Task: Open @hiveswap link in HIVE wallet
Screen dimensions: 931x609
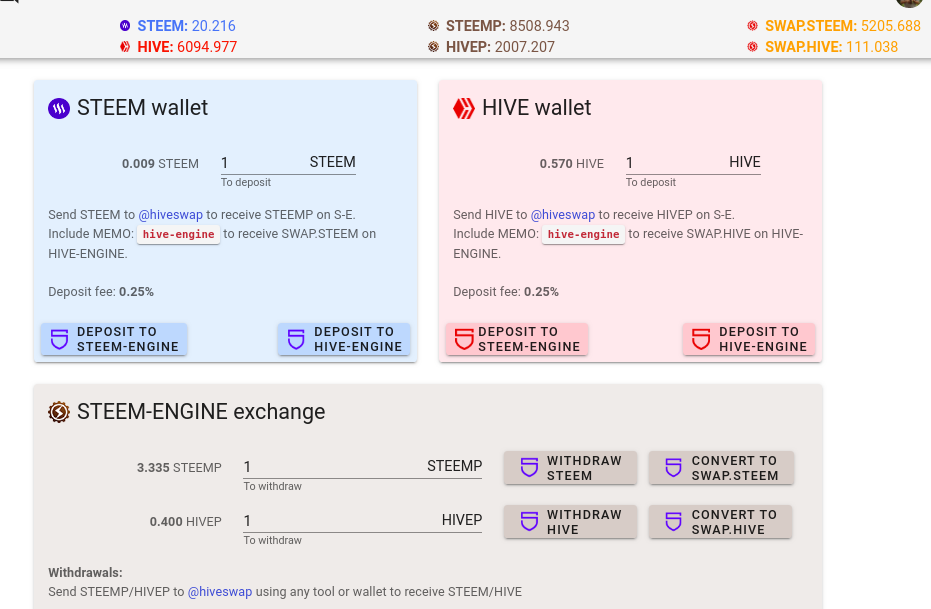Action: [563, 215]
